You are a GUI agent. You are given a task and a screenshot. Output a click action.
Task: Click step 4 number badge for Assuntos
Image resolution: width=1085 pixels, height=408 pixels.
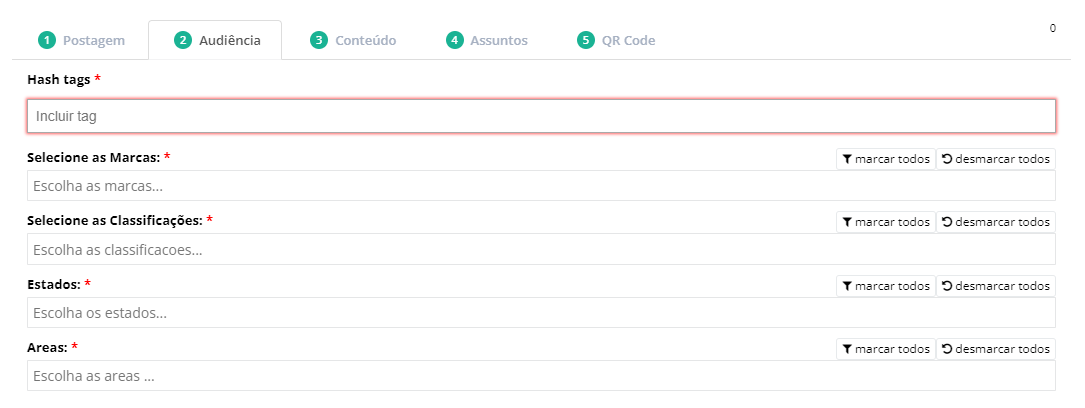point(455,41)
